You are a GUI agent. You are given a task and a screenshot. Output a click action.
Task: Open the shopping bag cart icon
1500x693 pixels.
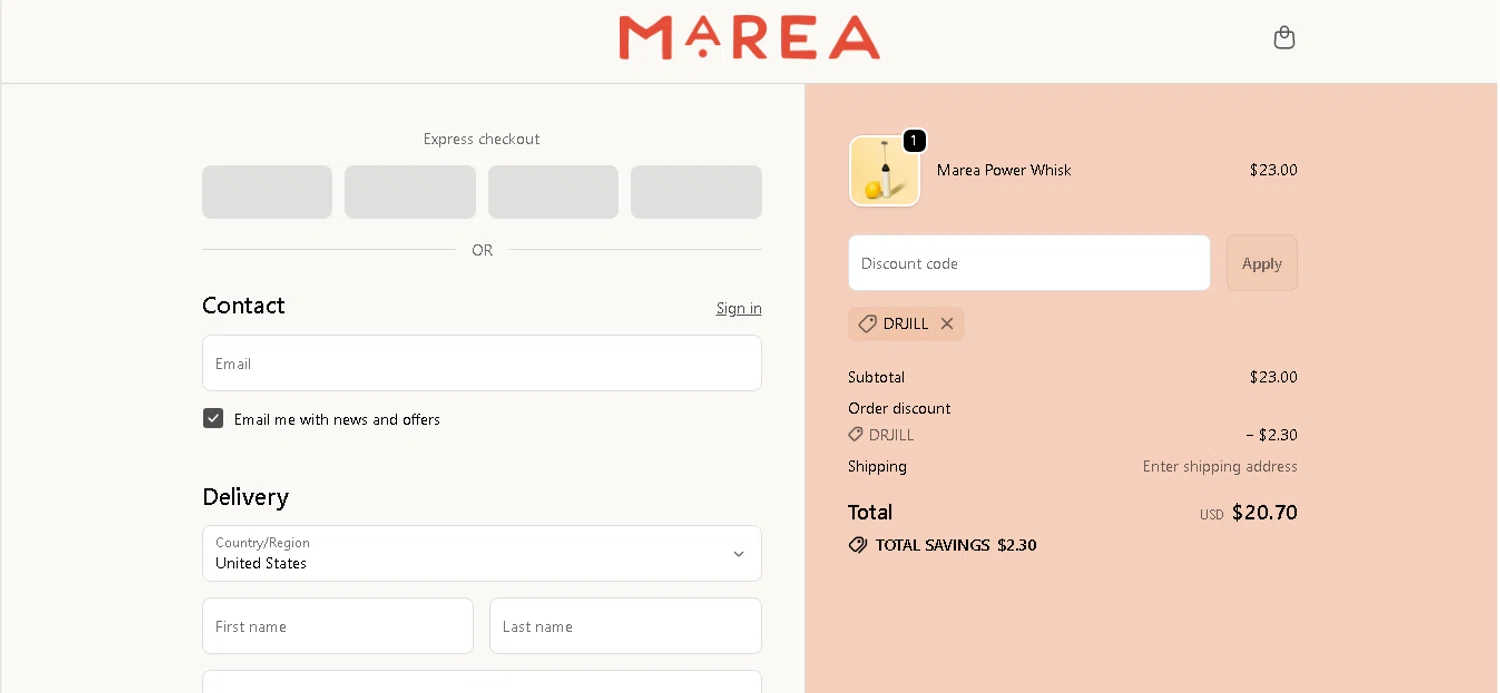[x=1284, y=38]
